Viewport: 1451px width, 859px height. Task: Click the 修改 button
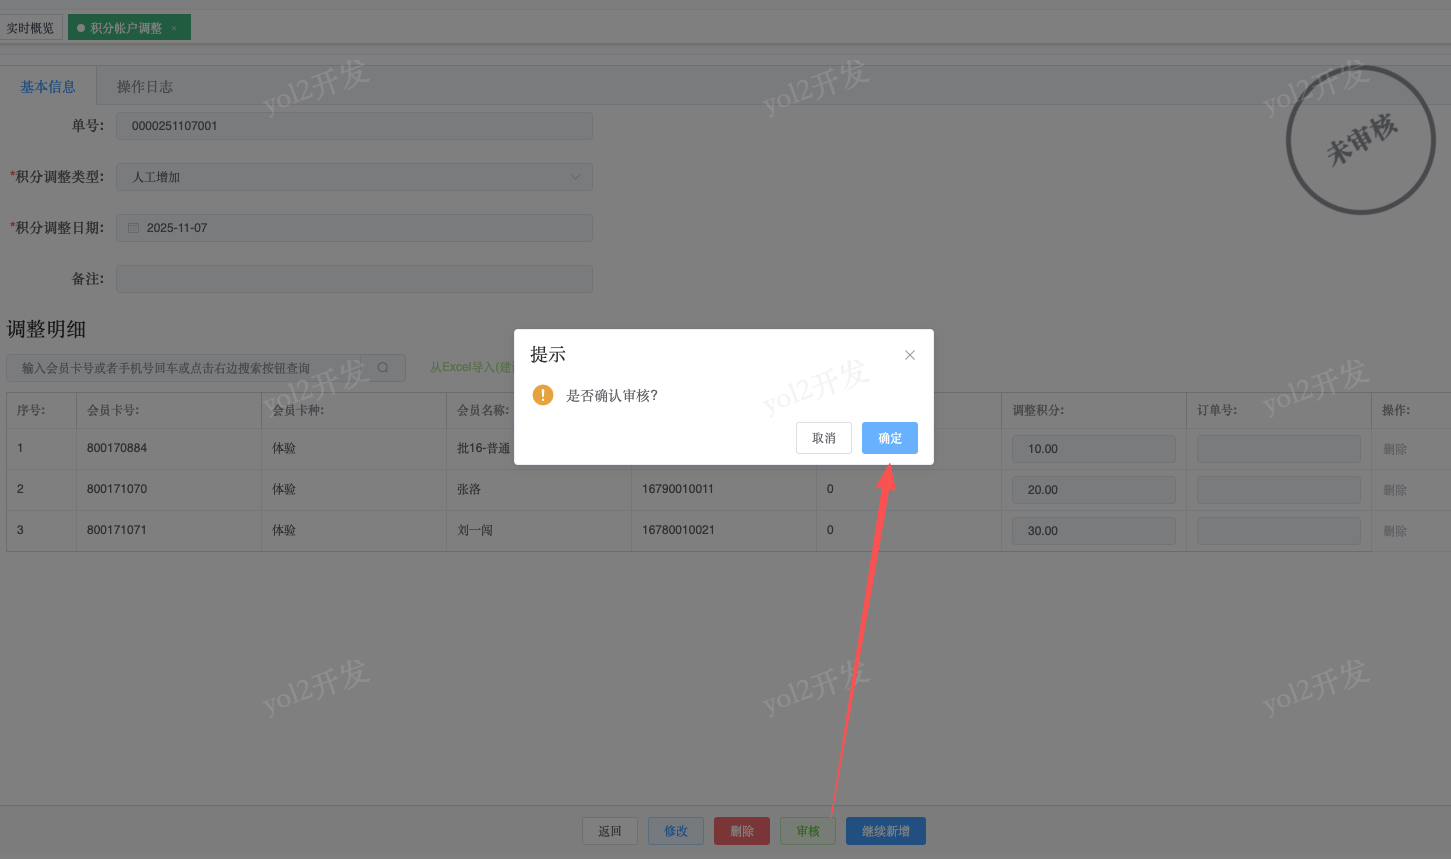[676, 831]
